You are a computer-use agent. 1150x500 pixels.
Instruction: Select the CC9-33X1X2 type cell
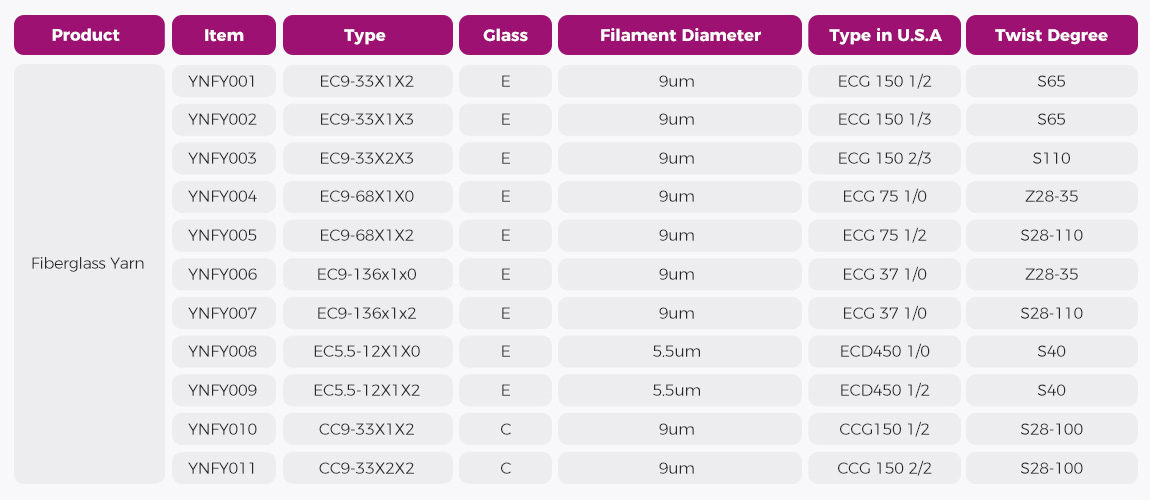point(366,430)
